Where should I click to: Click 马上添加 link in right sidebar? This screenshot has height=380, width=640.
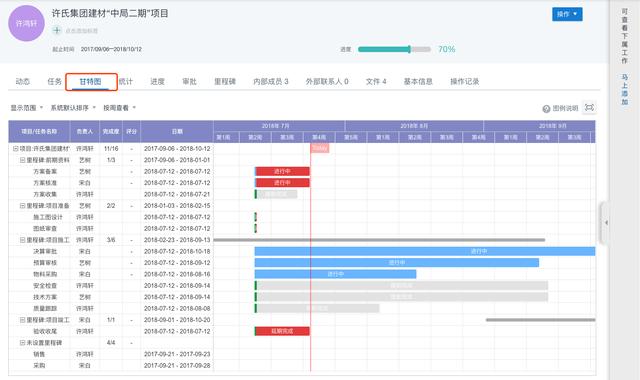coord(624,89)
